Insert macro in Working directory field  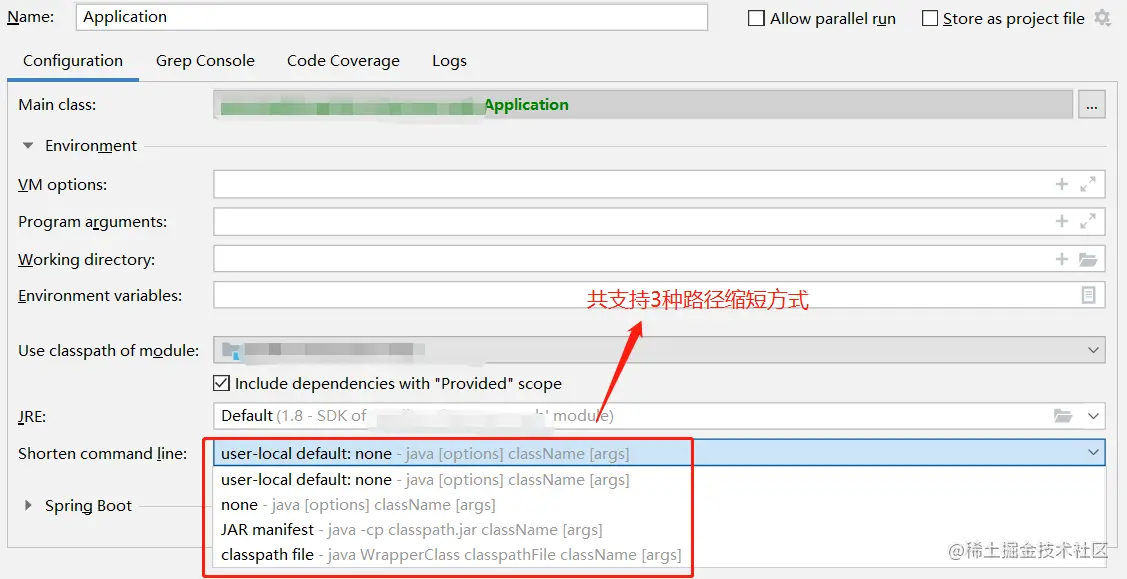1062,259
